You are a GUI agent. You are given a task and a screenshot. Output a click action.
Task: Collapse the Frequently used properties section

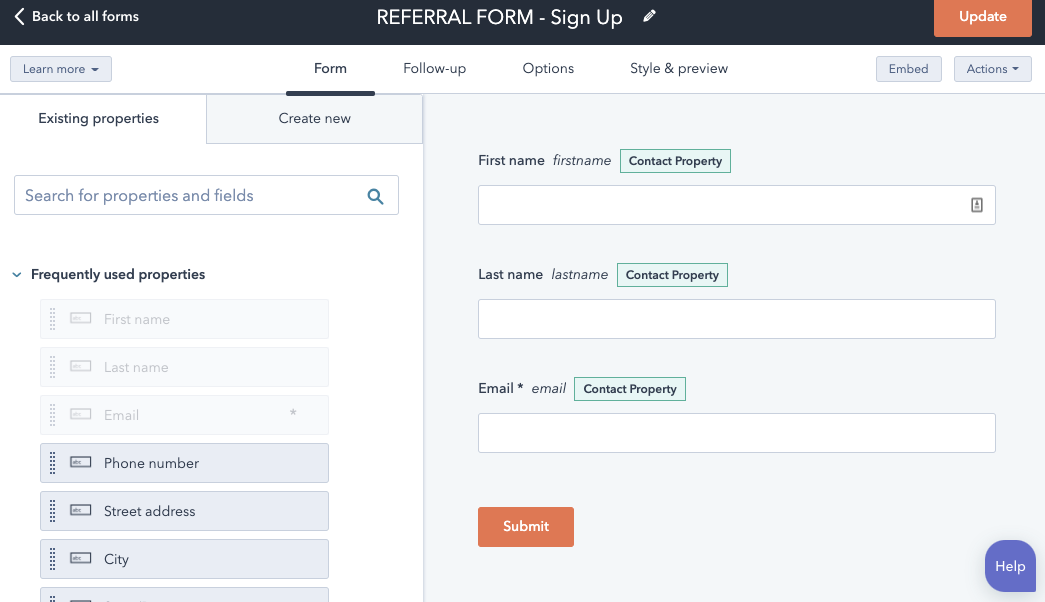(16, 274)
